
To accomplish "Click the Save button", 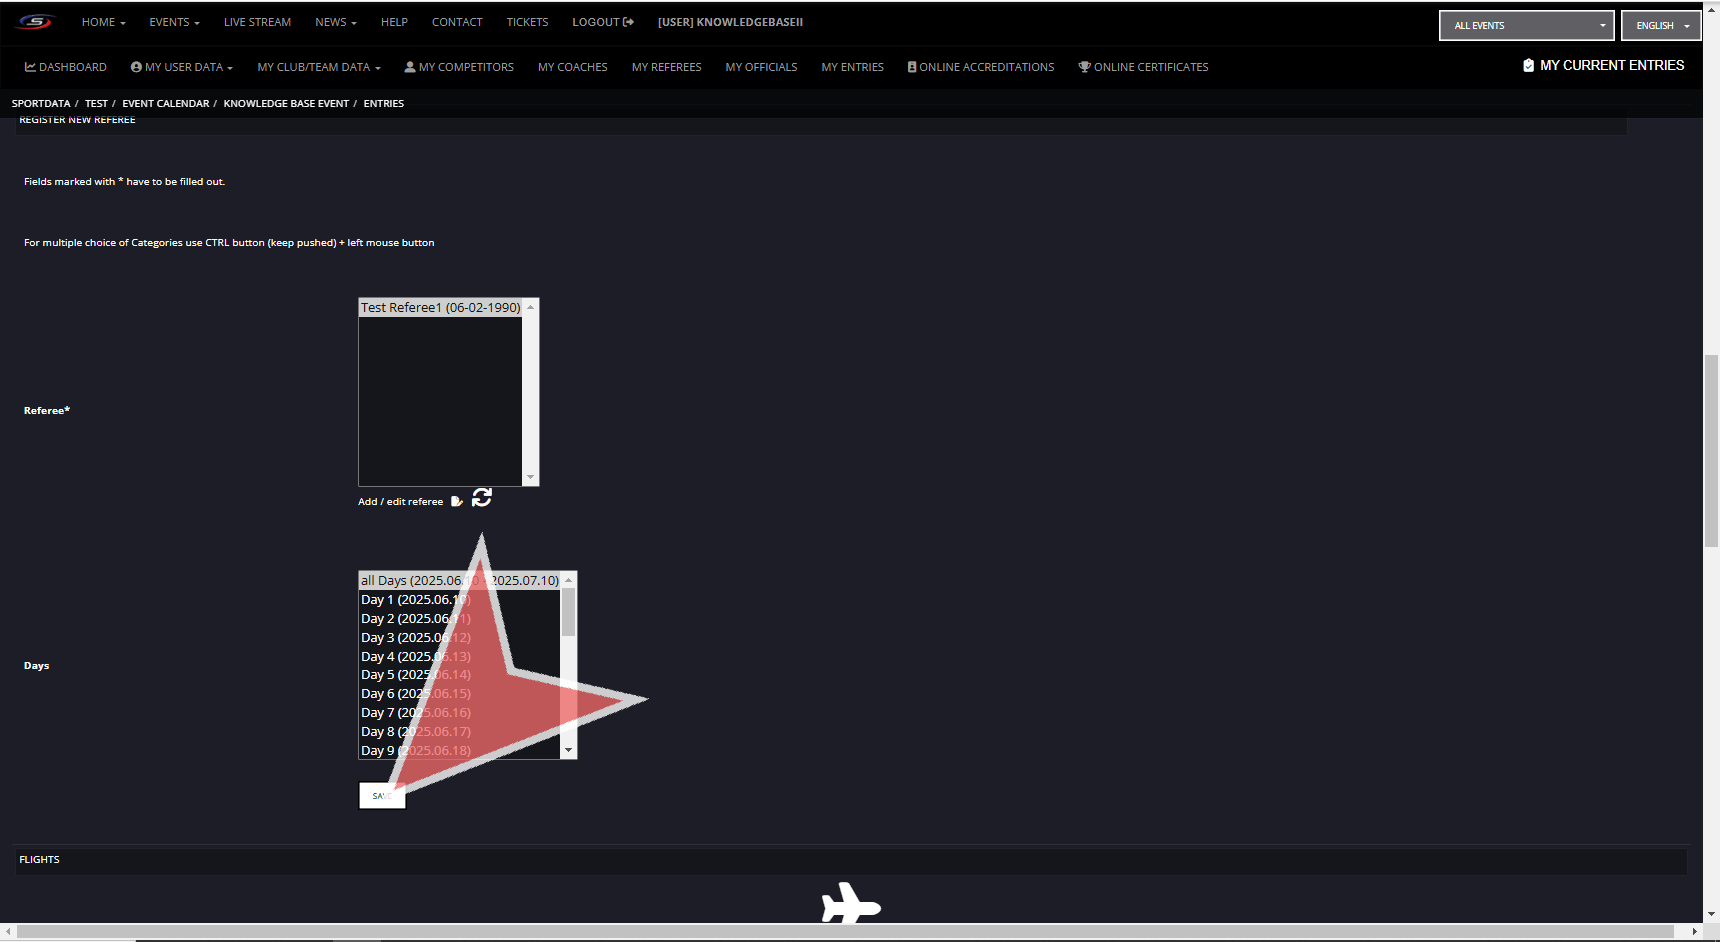I will tap(382, 796).
